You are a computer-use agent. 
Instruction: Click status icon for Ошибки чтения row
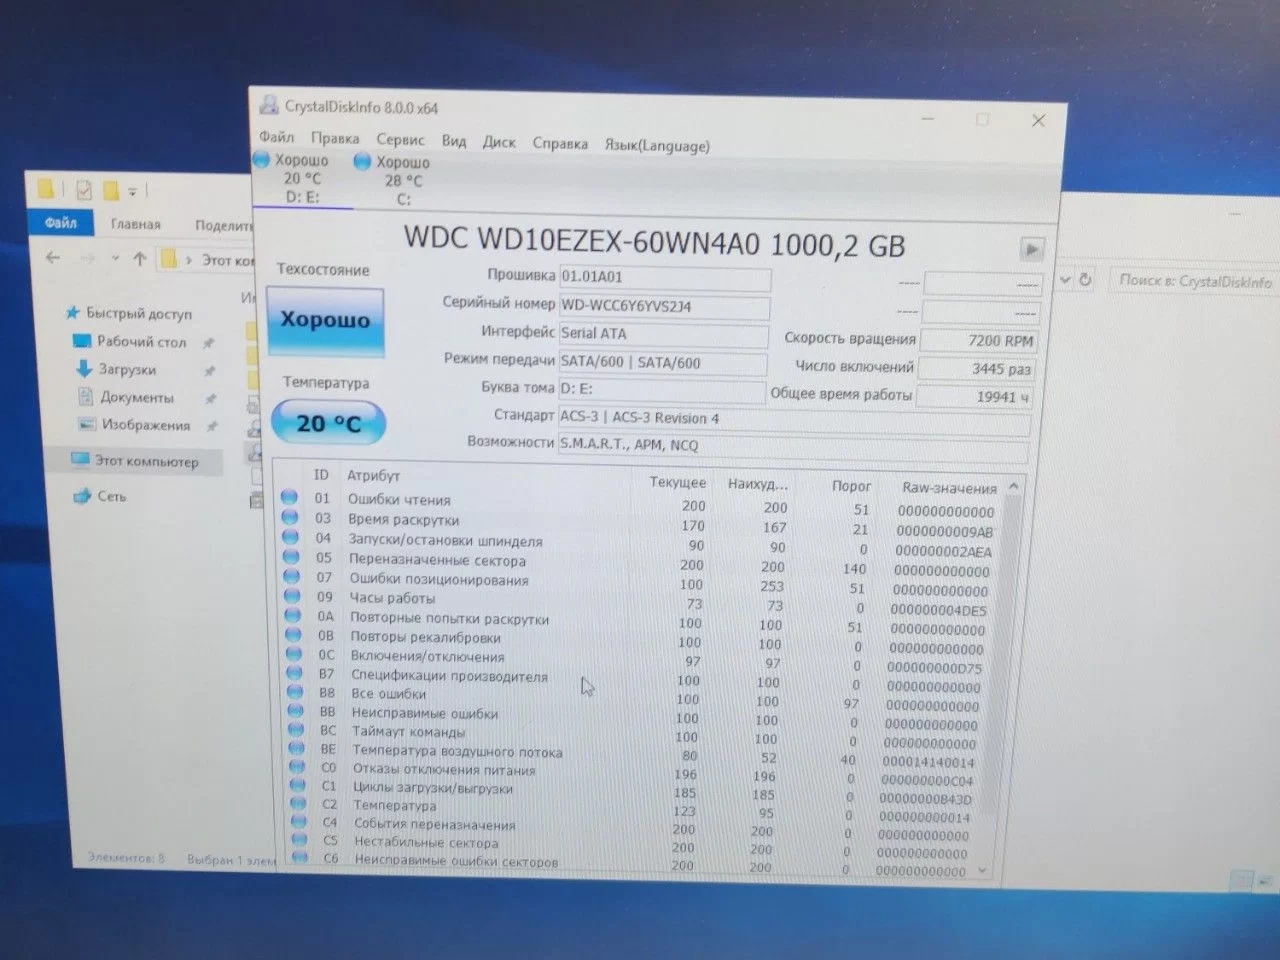[290, 497]
